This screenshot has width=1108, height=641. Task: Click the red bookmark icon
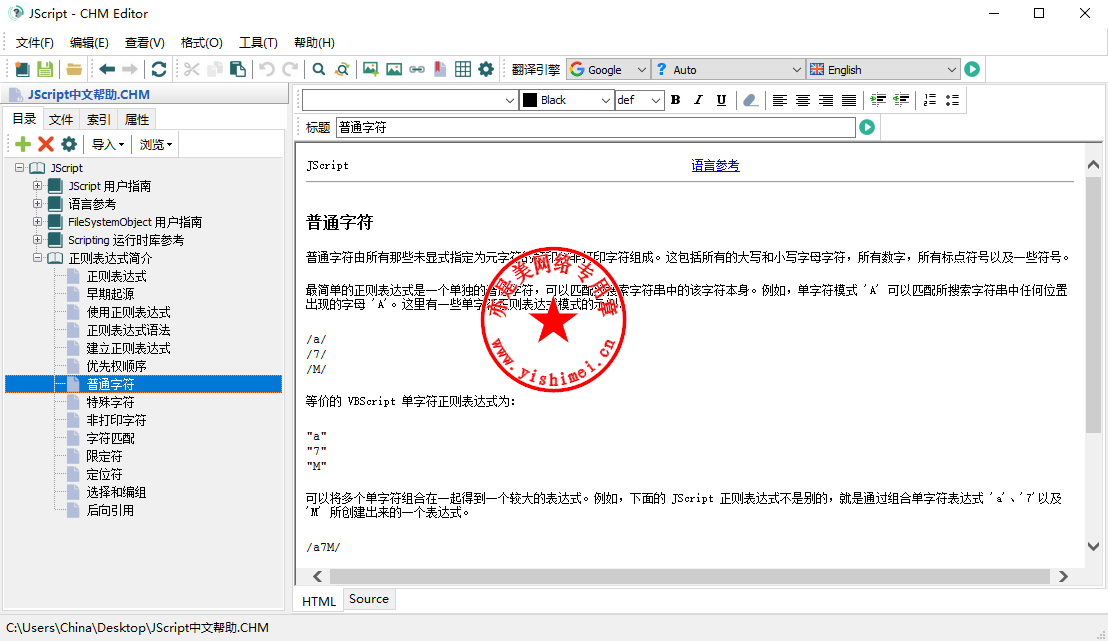click(x=440, y=69)
